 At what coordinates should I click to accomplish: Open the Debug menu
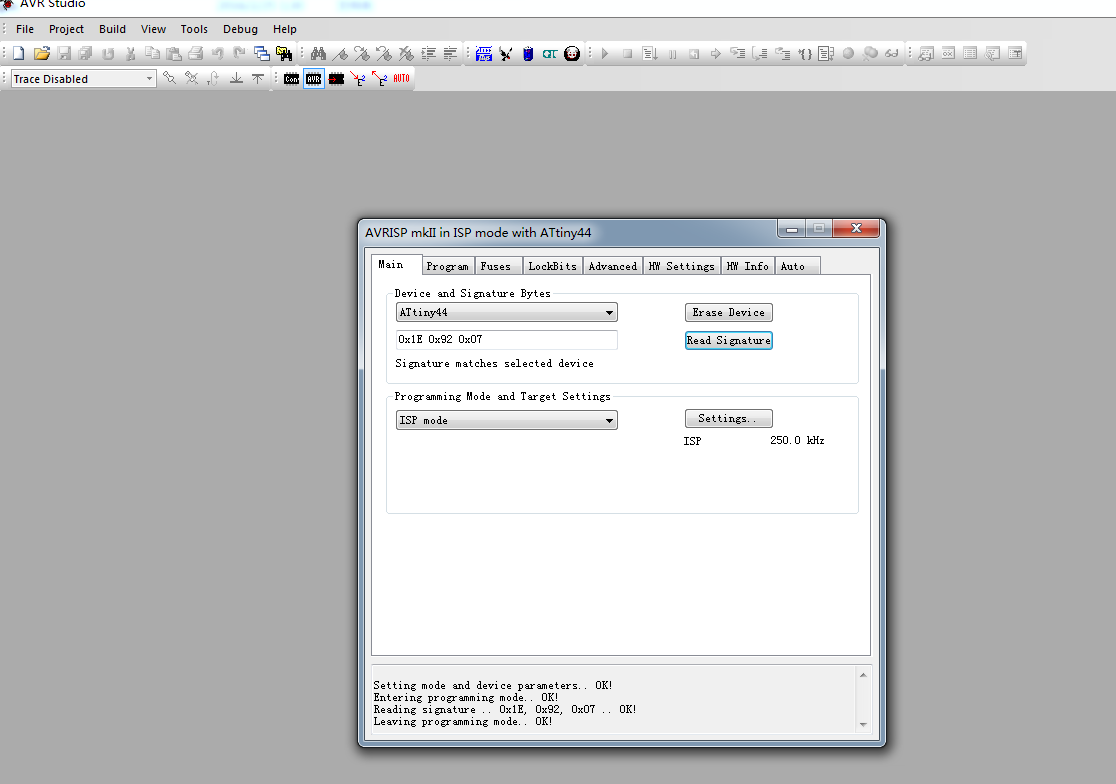tap(241, 29)
